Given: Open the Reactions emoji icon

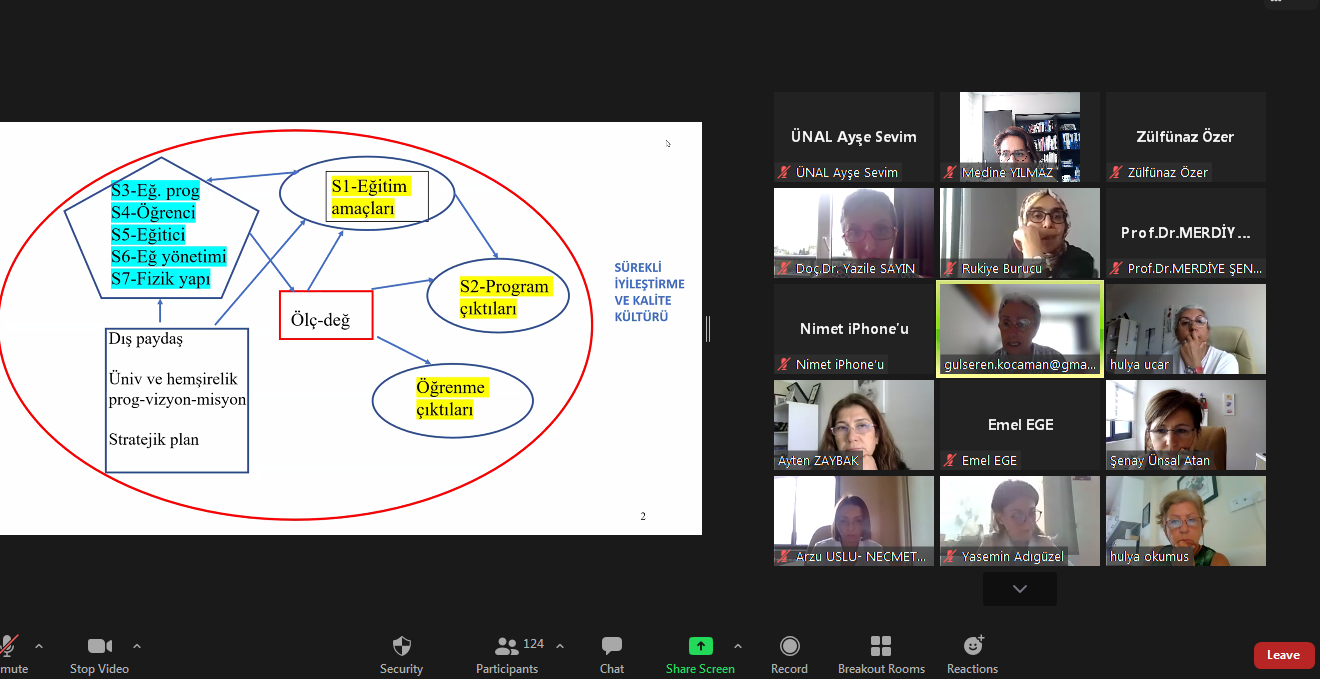Looking at the screenshot, I should pos(973,646).
